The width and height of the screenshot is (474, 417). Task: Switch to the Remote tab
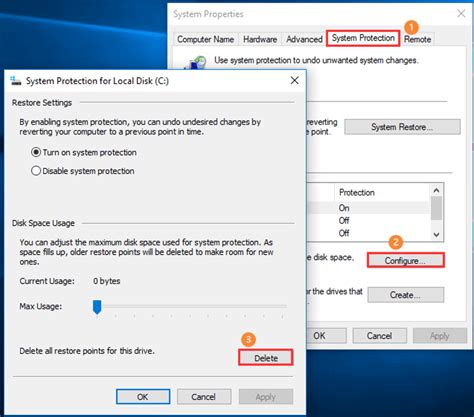(417, 39)
